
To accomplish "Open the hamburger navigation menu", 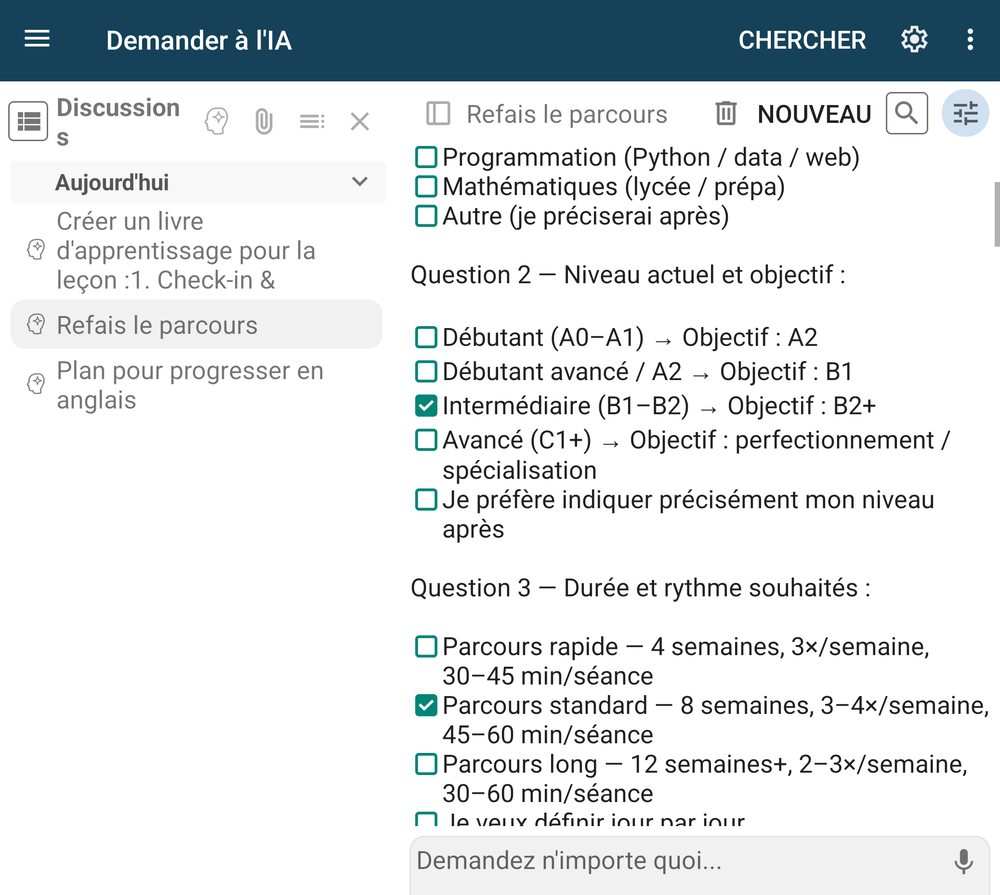I will [x=37, y=40].
